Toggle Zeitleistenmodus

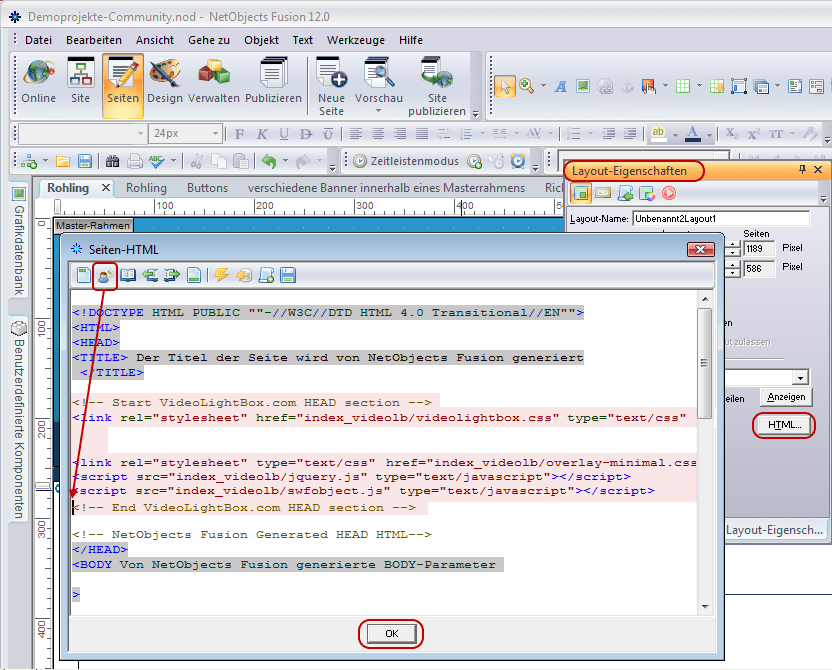pyautogui.click(x=406, y=161)
